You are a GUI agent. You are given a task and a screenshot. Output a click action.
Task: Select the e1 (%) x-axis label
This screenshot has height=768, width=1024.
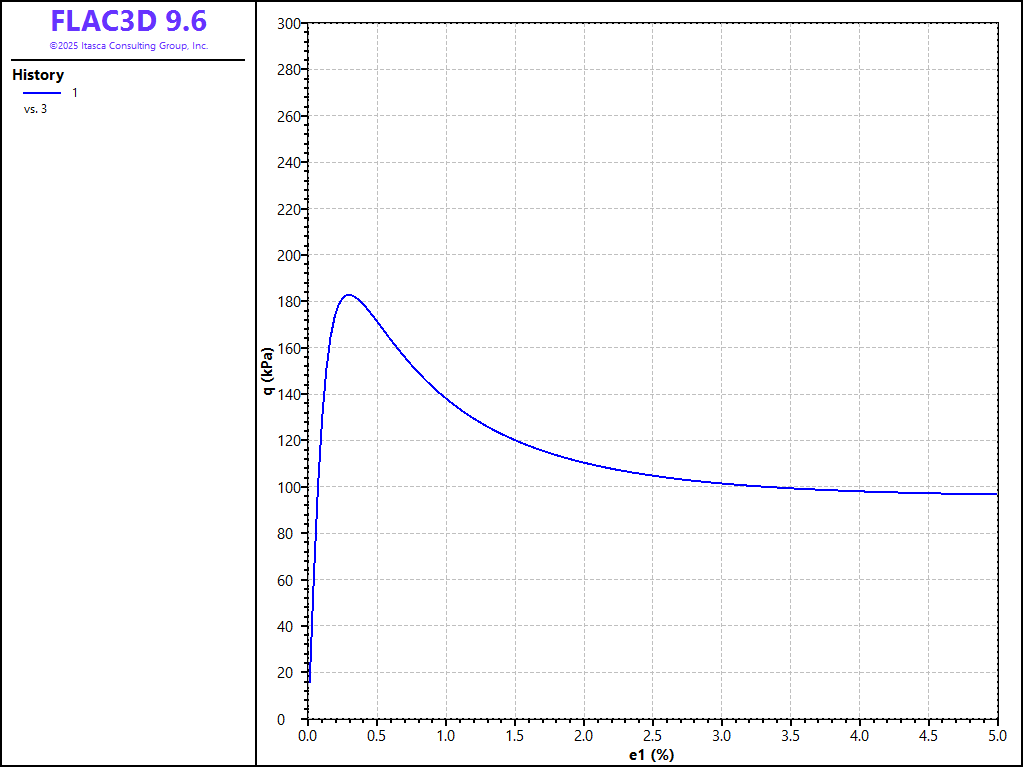(652, 755)
